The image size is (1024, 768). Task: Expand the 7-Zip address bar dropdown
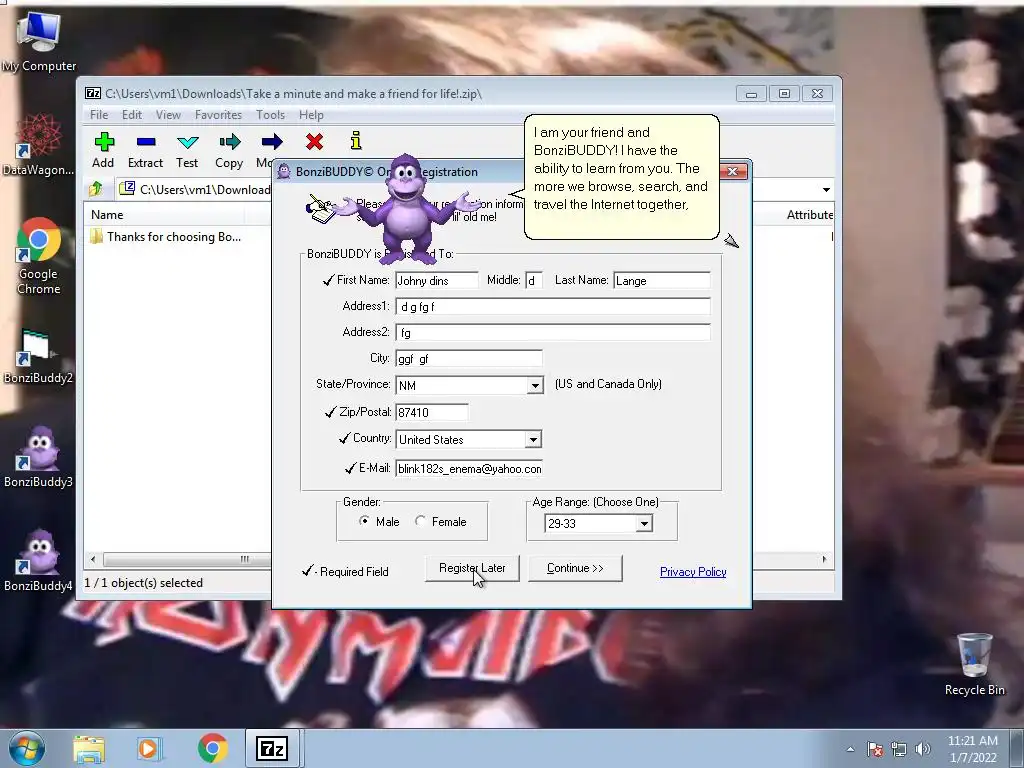tap(826, 189)
